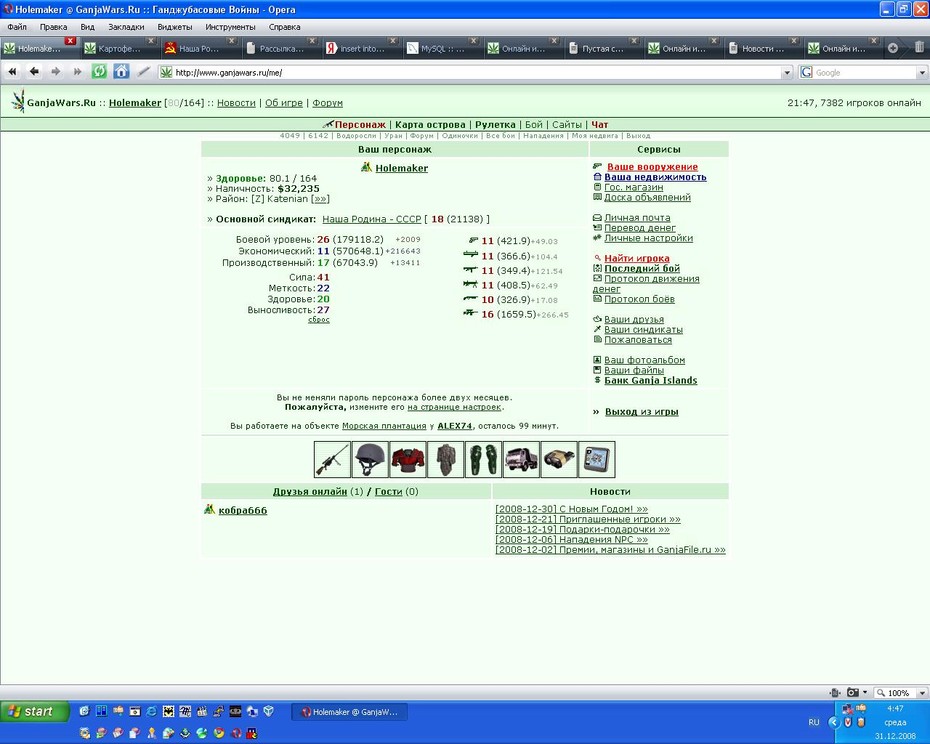The image size is (930, 744).
Task: Click Internet Explorer quick launch icon
Action: 152,711
